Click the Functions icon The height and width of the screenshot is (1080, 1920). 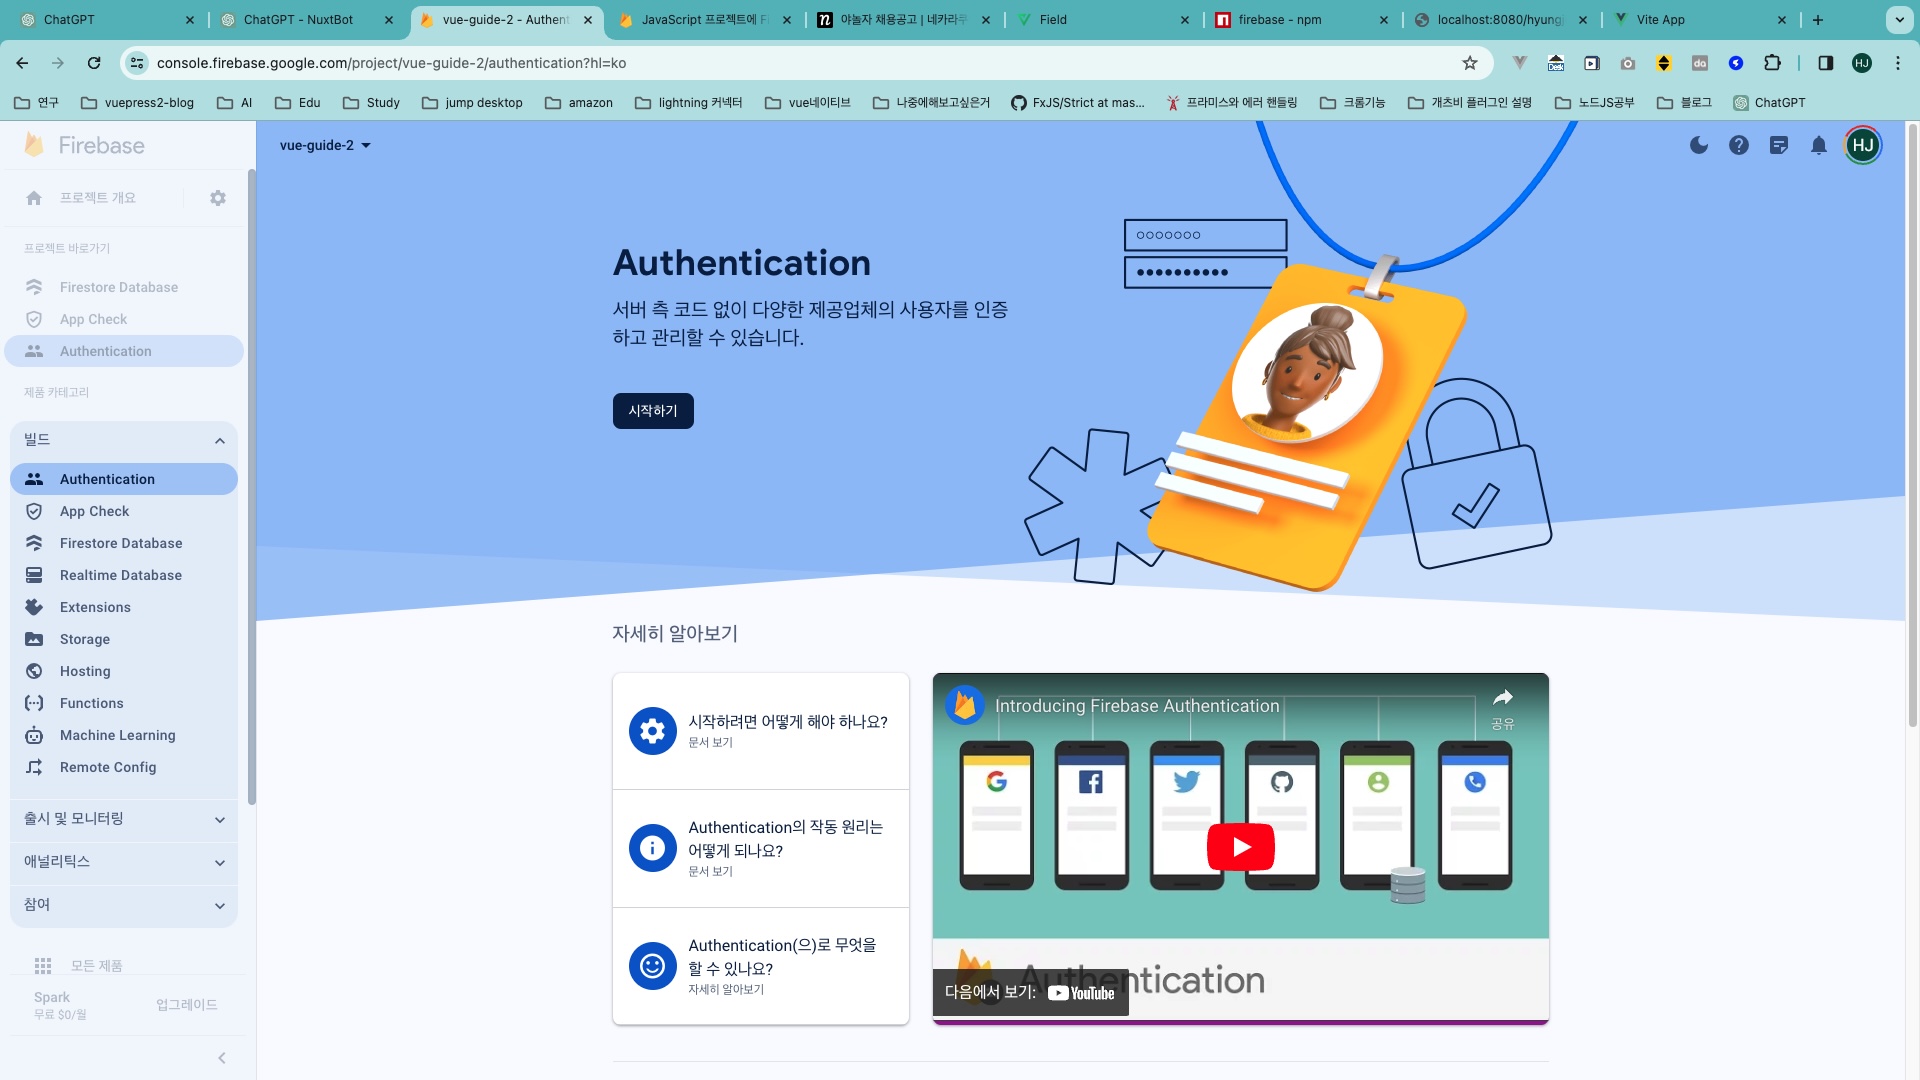tap(34, 703)
